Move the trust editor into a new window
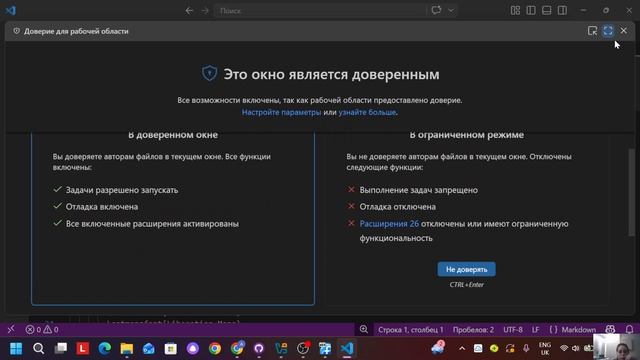The width and height of the screenshot is (640, 360). (592, 31)
